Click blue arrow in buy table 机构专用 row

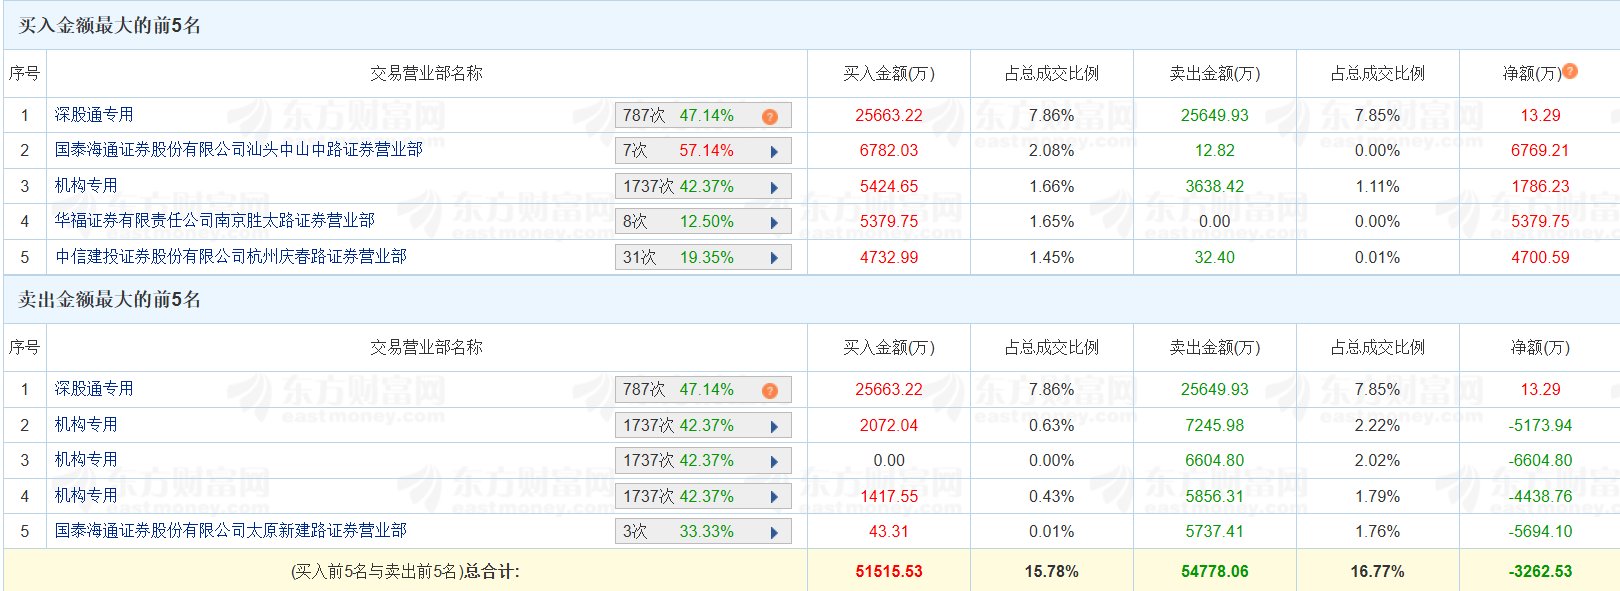pyautogui.click(x=774, y=188)
